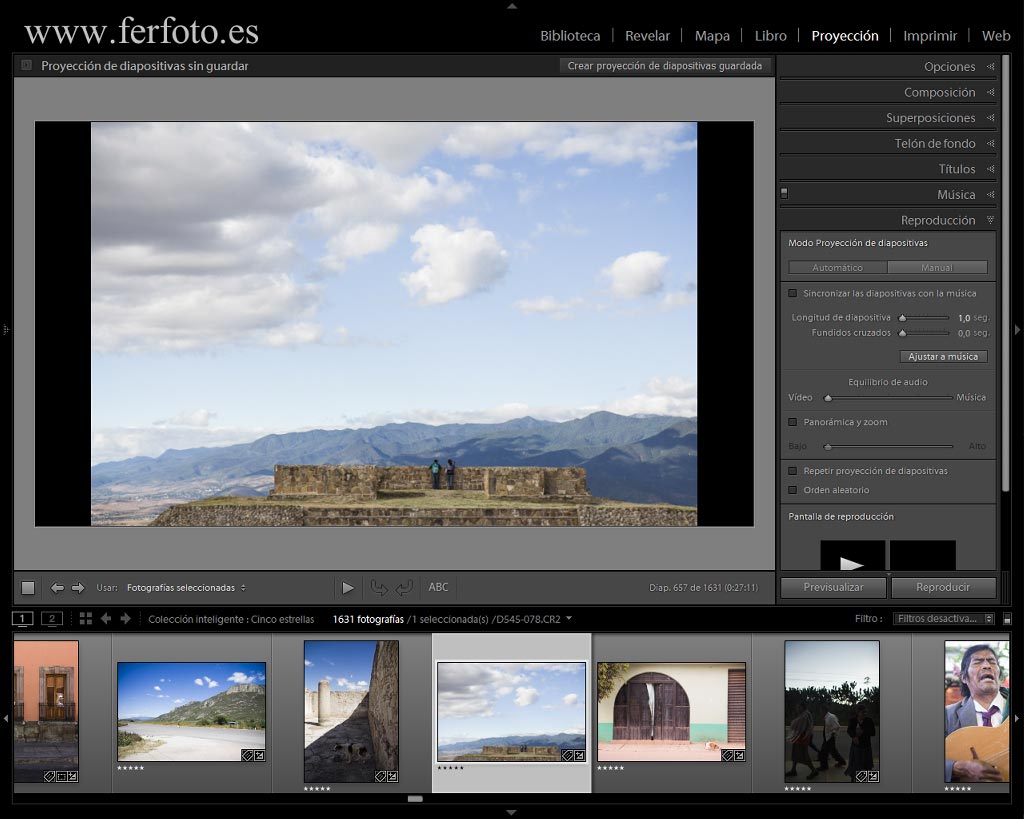The width and height of the screenshot is (1024, 819).
Task: Hide right panel side arrow
Action: pyautogui.click(x=1017, y=330)
